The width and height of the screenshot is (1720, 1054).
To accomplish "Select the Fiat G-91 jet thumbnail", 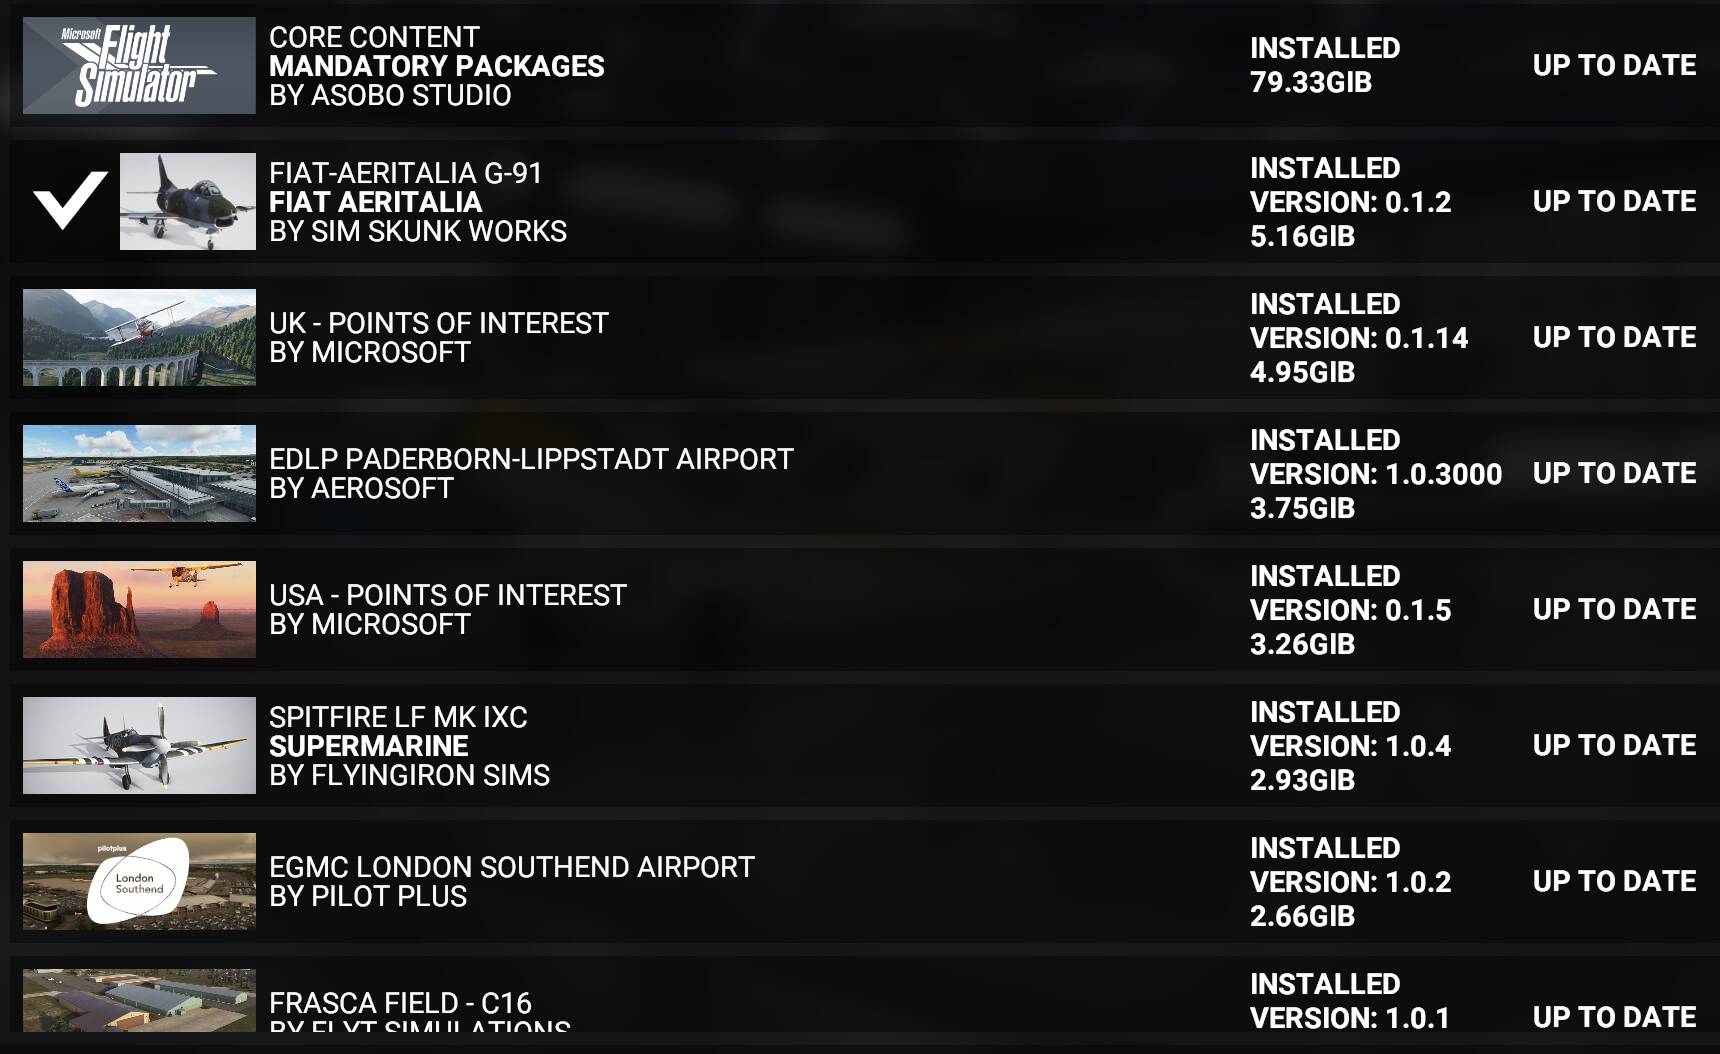I will (x=188, y=201).
